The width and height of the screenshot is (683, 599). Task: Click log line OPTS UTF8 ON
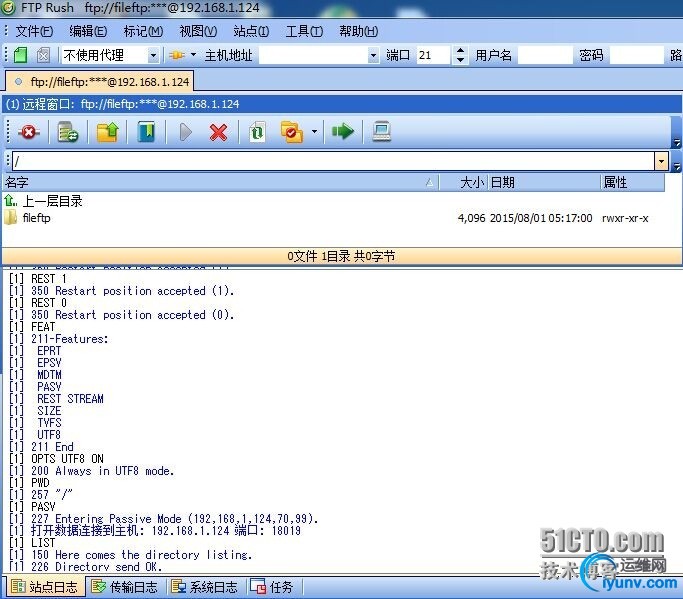click(x=56, y=458)
